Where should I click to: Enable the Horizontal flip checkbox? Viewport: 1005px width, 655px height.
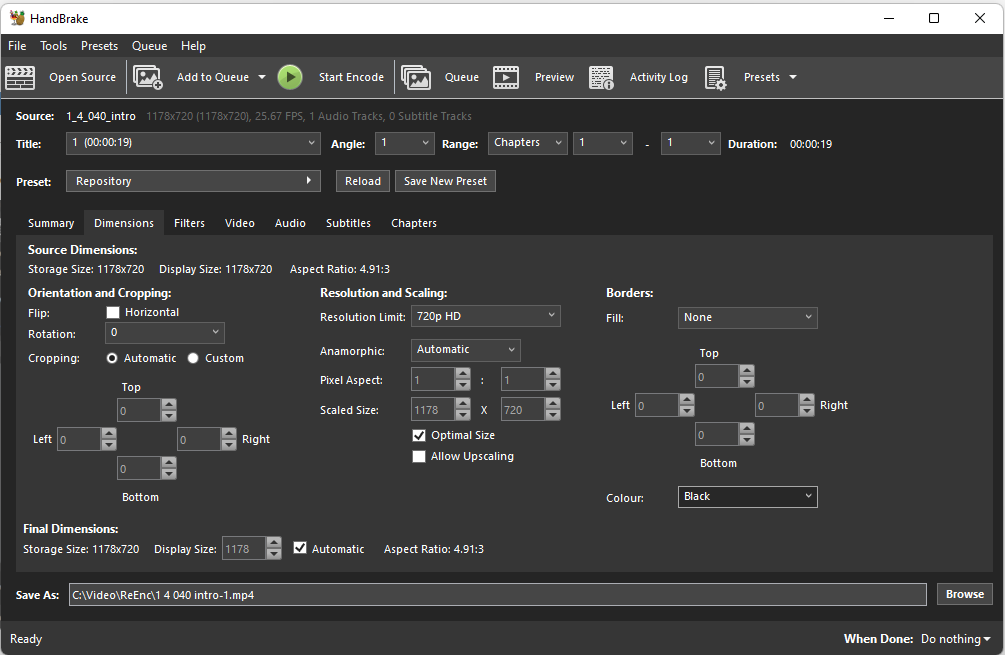pos(113,312)
